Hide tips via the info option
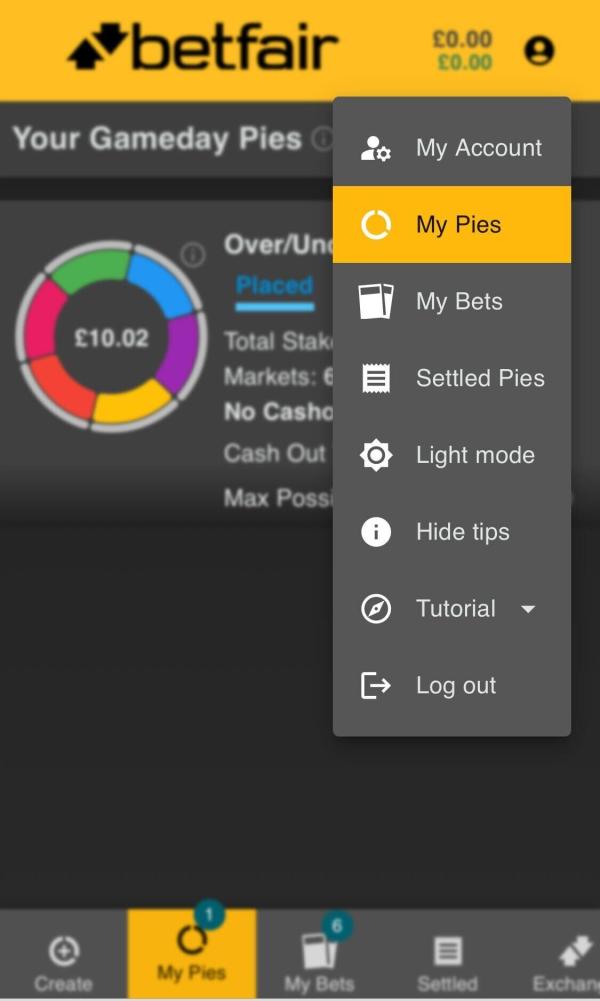This screenshot has width=600, height=1001. pyautogui.click(x=451, y=532)
